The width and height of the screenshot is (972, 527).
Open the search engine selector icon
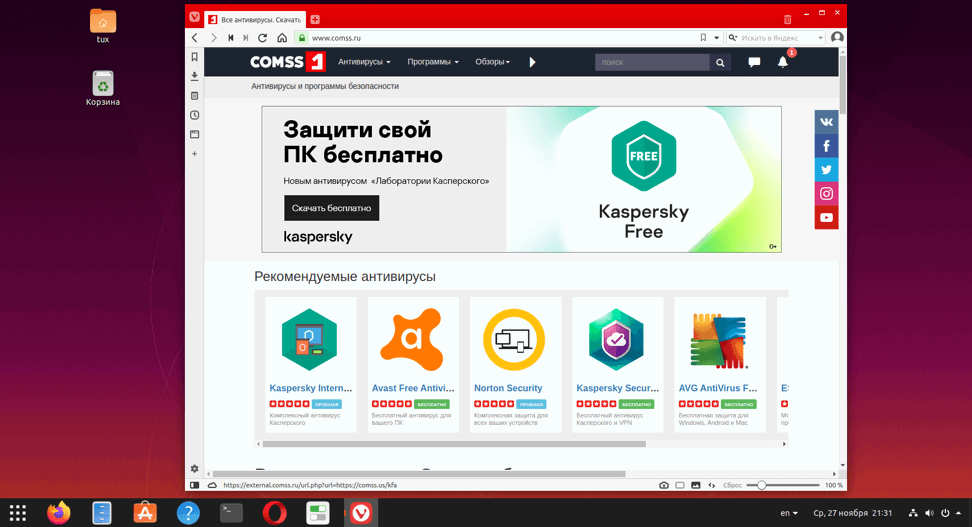pos(733,38)
